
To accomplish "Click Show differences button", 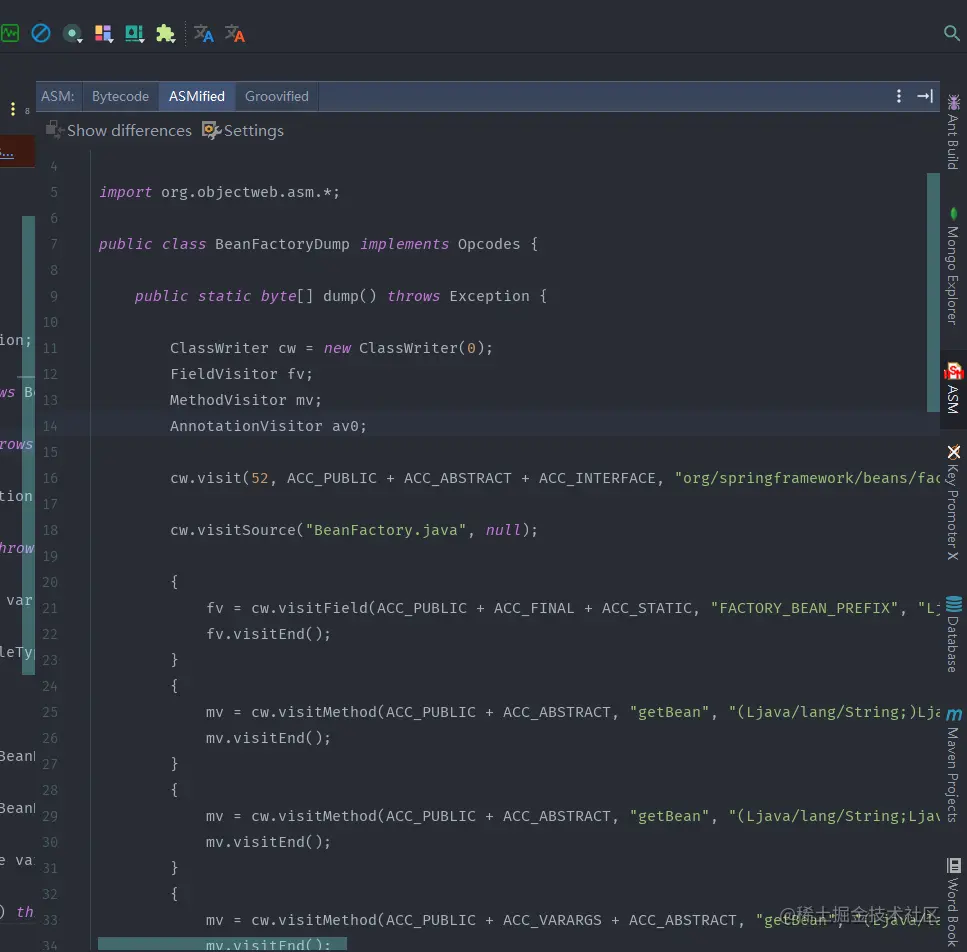I will 119,131.
